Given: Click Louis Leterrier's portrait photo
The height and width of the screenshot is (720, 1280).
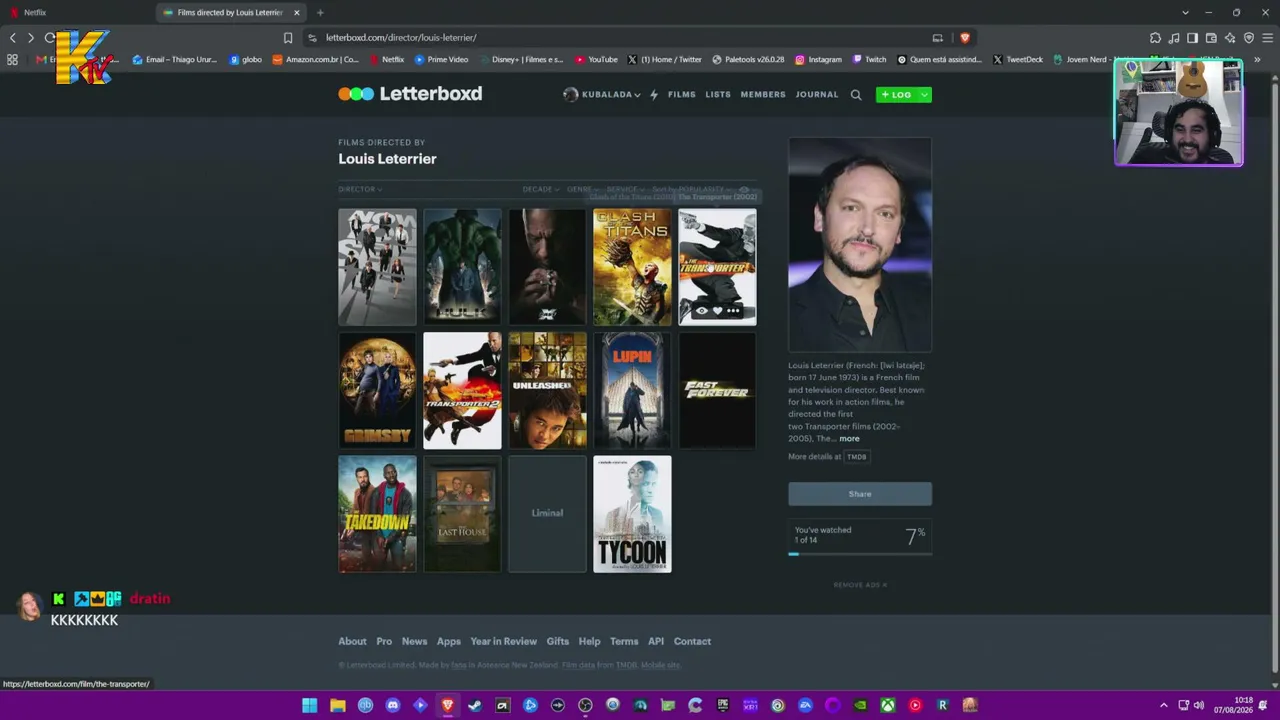Looking at the screenshot, I should pos(860,245).
